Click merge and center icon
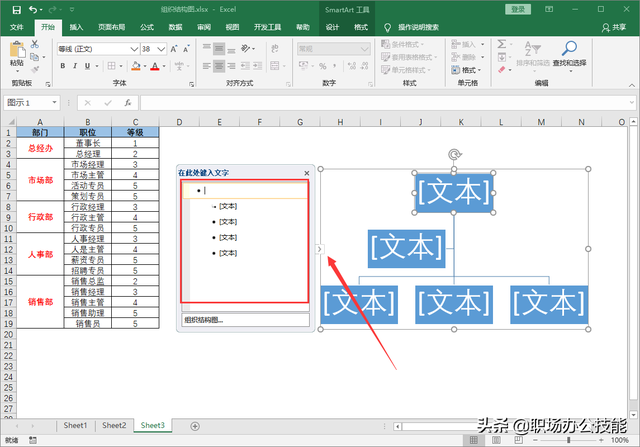 pos(275,66)
